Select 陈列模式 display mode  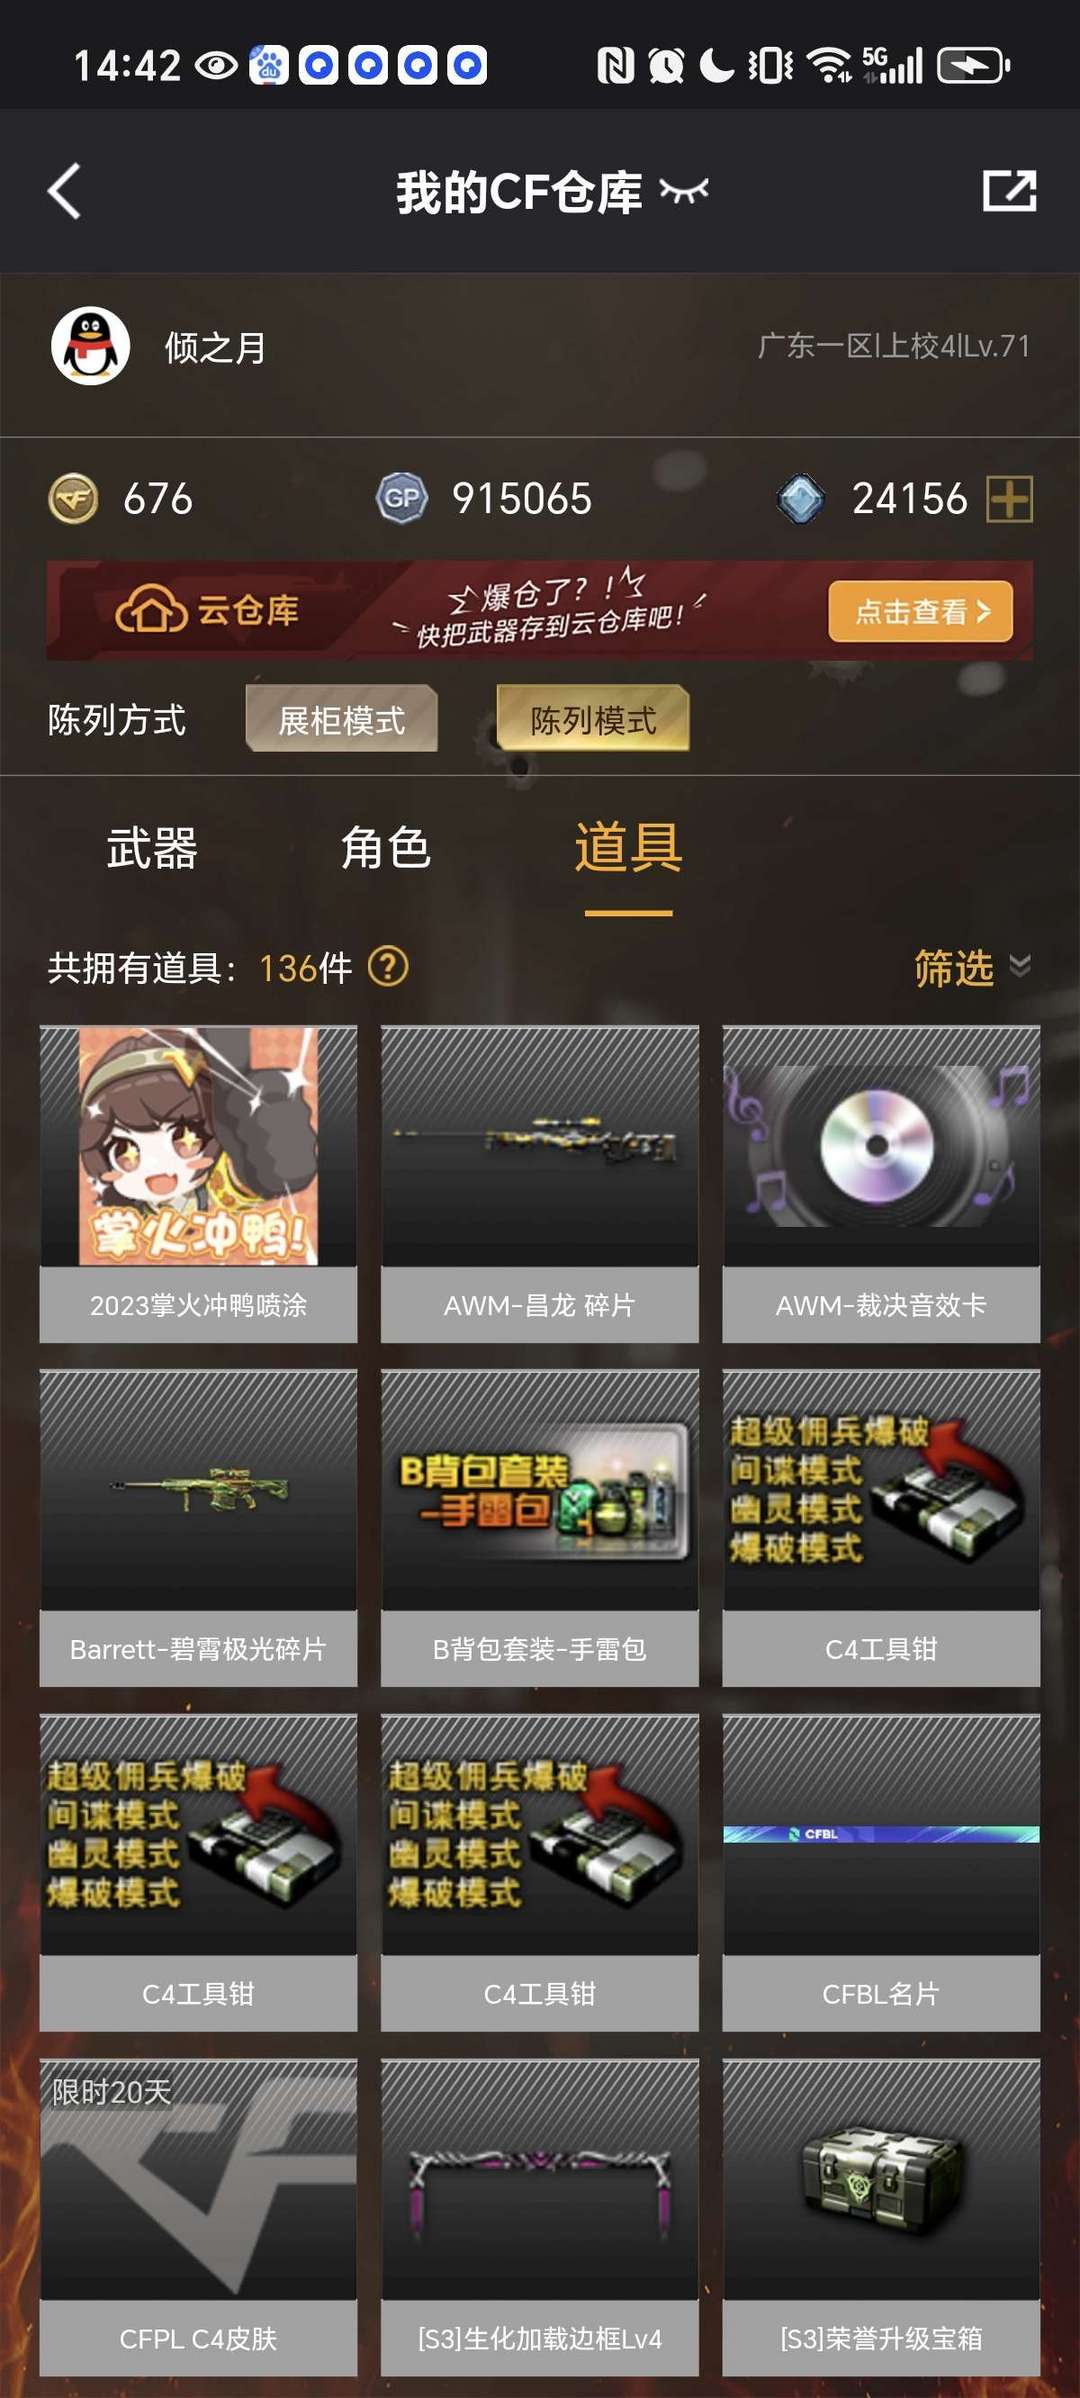[593, 719]
